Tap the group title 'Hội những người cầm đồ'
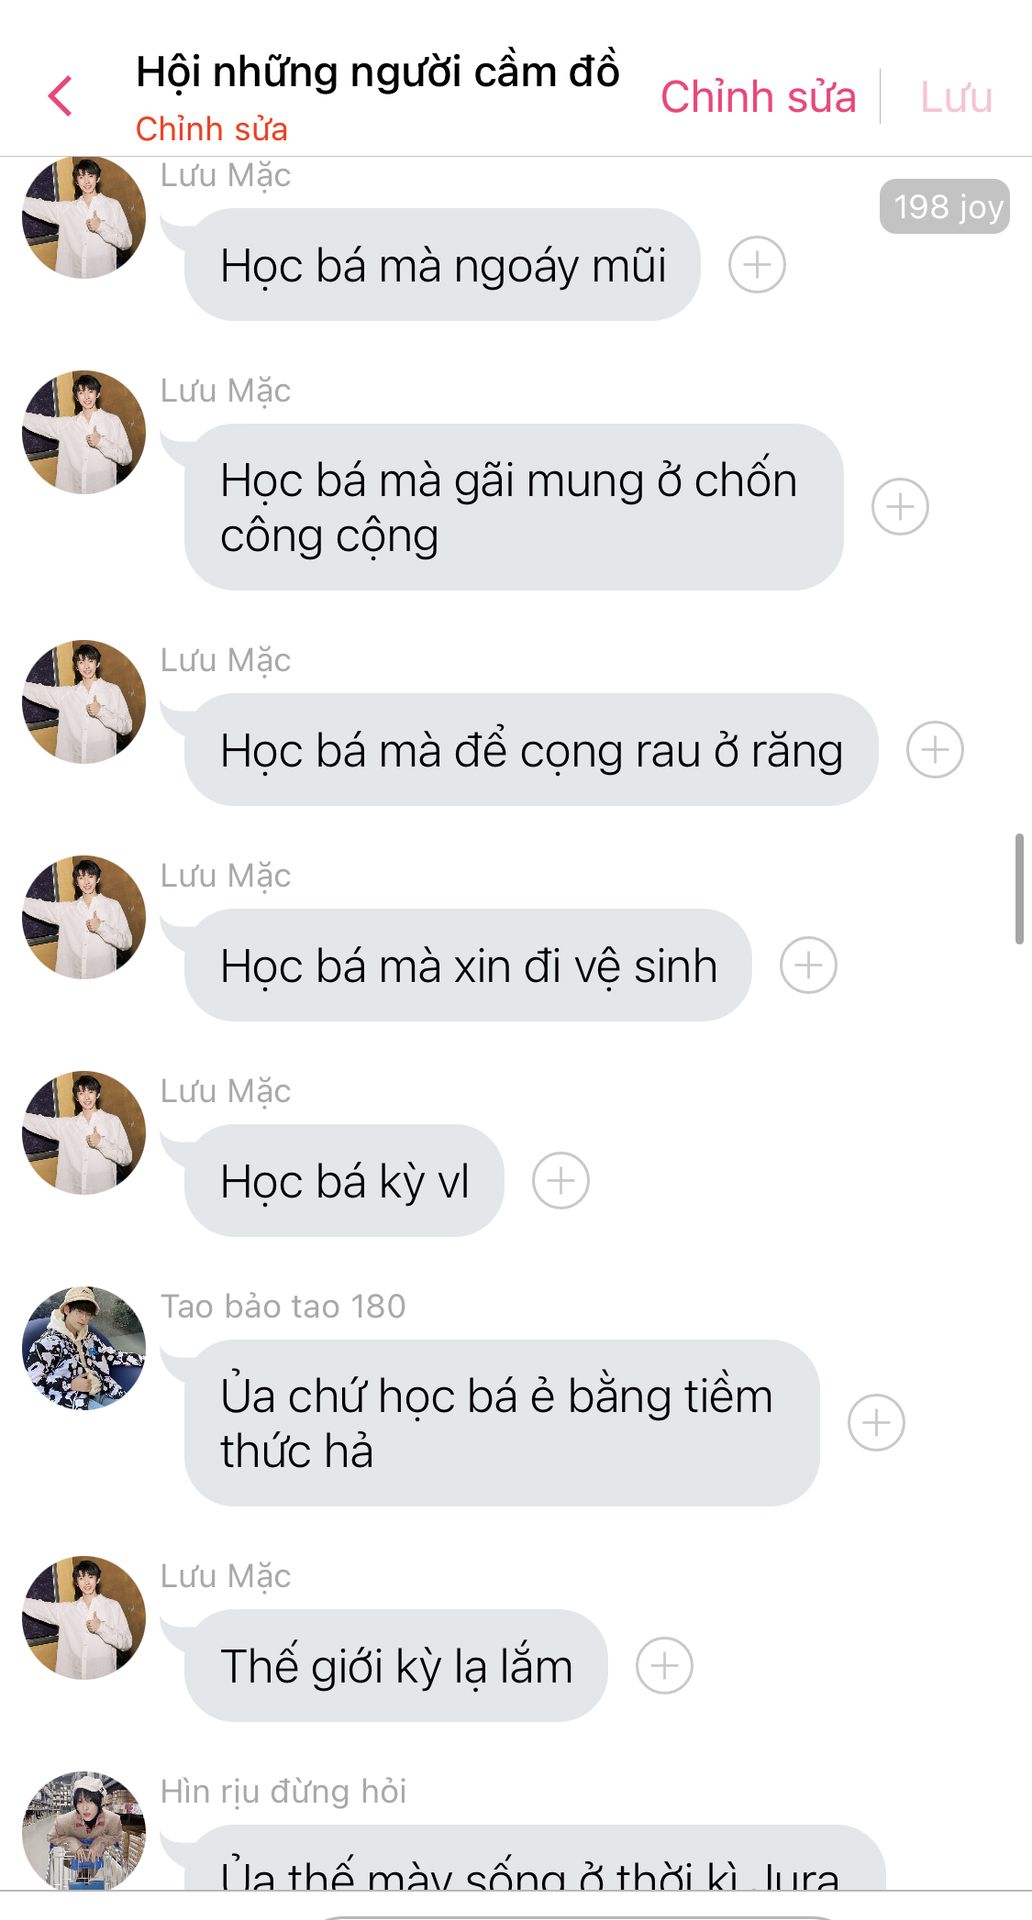Image resolution: width=1032 pixels, height=1920 pixels. pos(377,72)
